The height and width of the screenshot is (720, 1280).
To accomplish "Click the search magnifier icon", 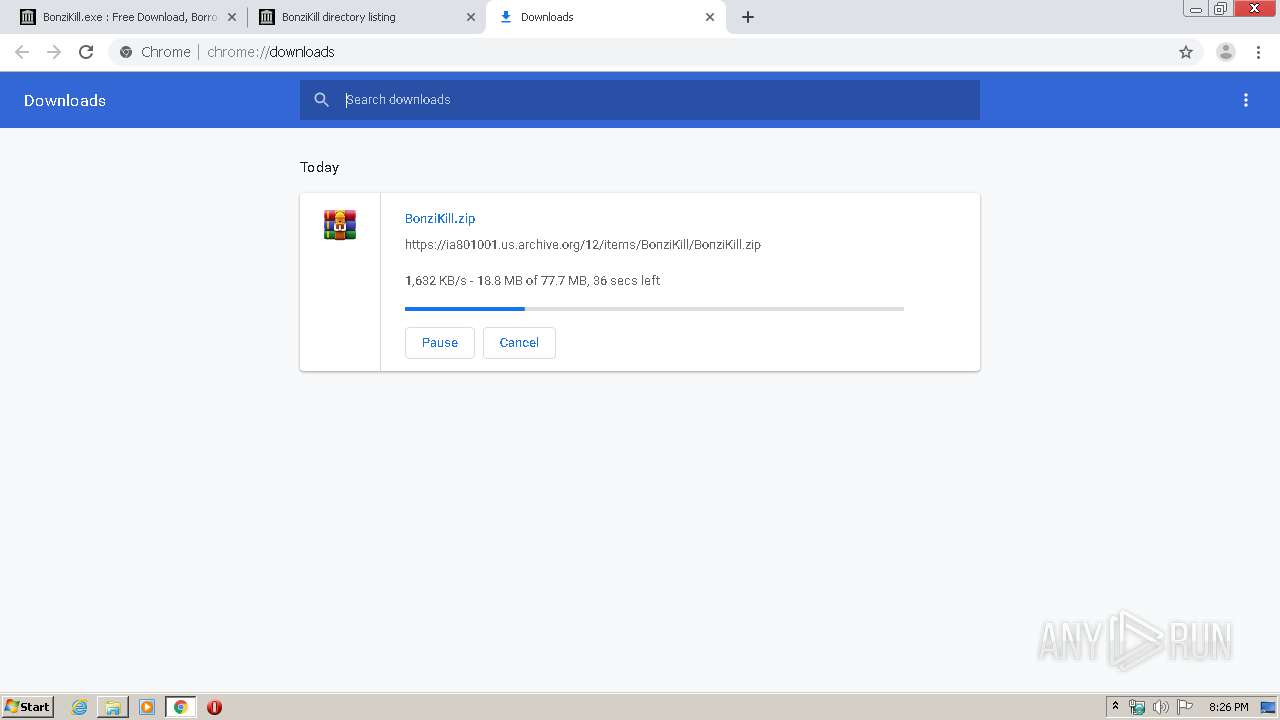I will pyautogui.click(x=321, y=100).
